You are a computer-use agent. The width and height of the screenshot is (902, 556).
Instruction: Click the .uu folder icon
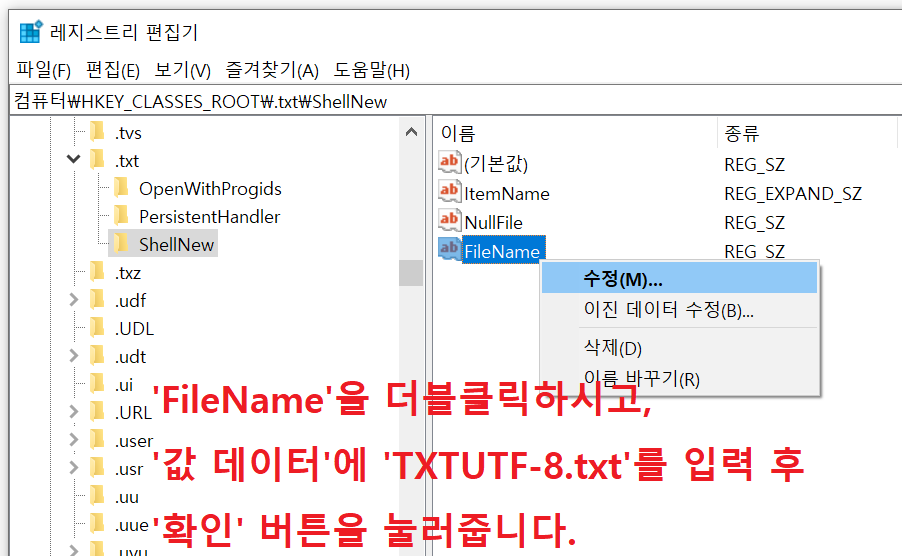click(98, 496)
